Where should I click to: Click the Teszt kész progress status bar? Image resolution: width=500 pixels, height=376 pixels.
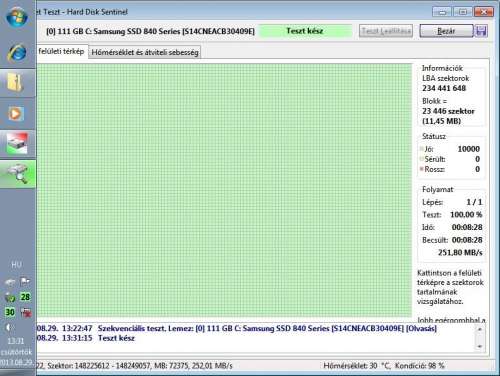305,31
